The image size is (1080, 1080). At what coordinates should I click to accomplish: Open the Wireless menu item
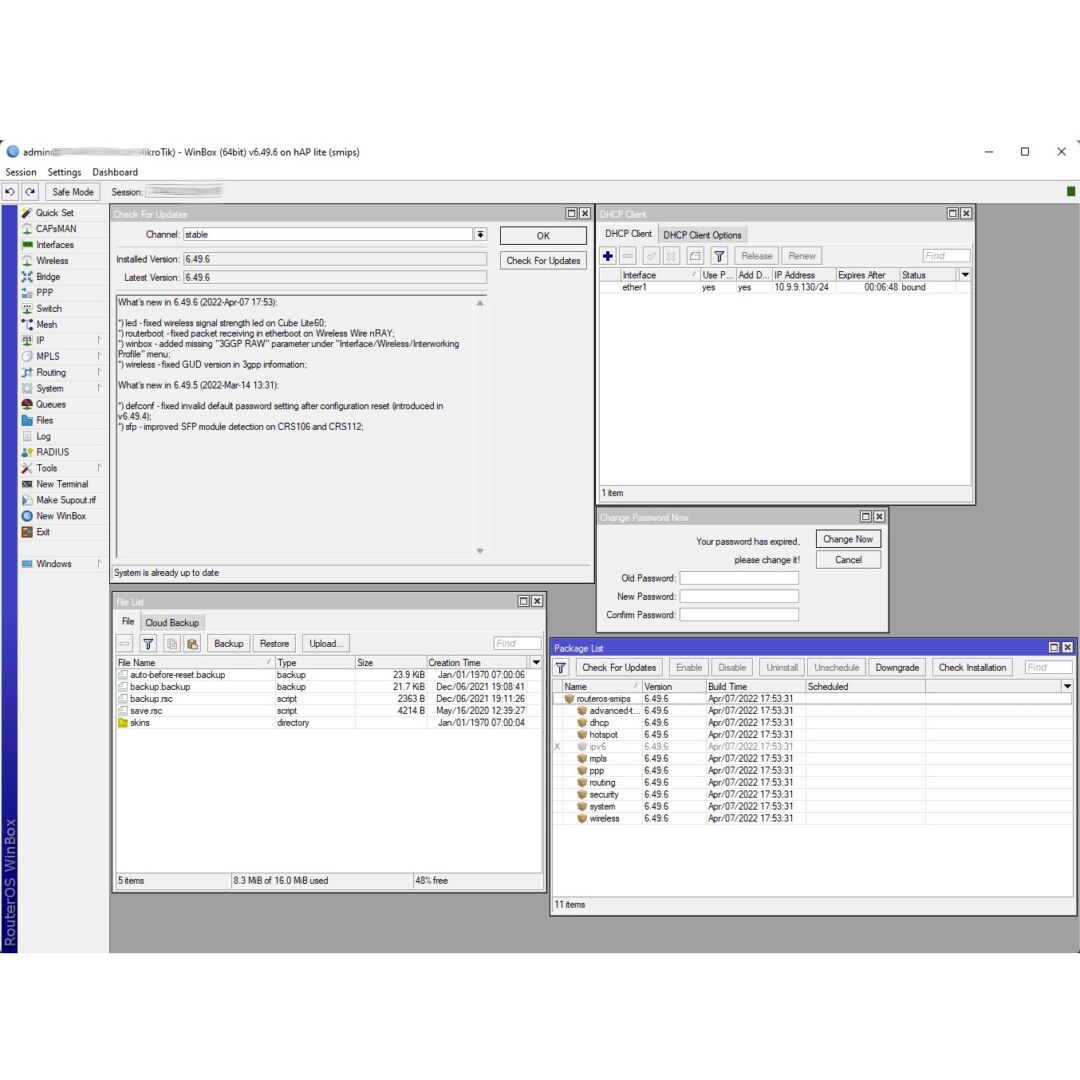click(52, 260)
